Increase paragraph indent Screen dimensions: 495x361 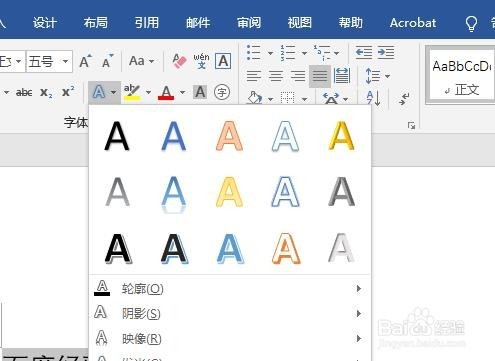[386, 52]
